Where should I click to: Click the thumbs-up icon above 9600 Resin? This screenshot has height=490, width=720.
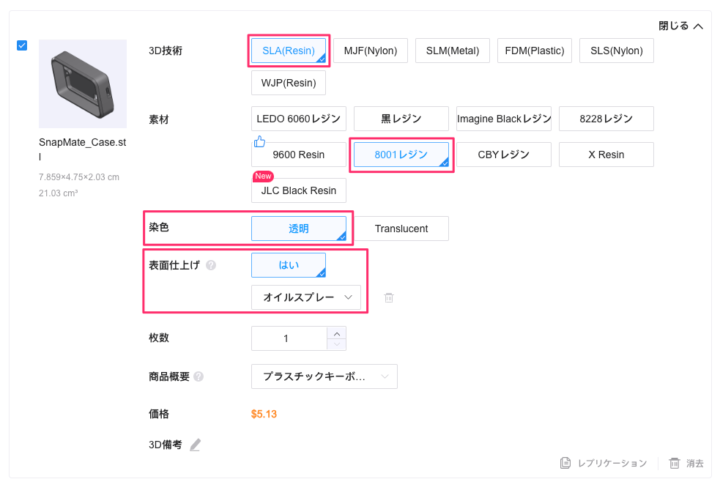pos(260,142)
